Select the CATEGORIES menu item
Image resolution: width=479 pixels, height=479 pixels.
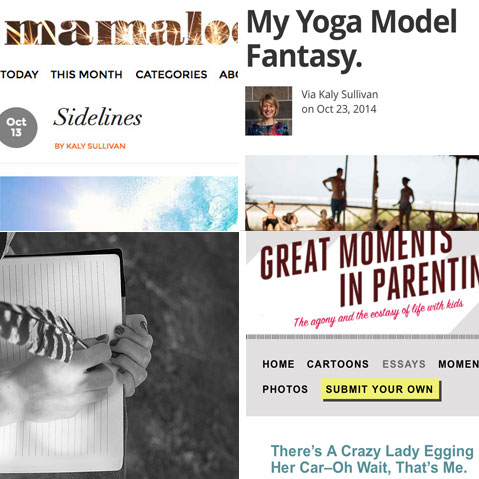coord(171,74)
